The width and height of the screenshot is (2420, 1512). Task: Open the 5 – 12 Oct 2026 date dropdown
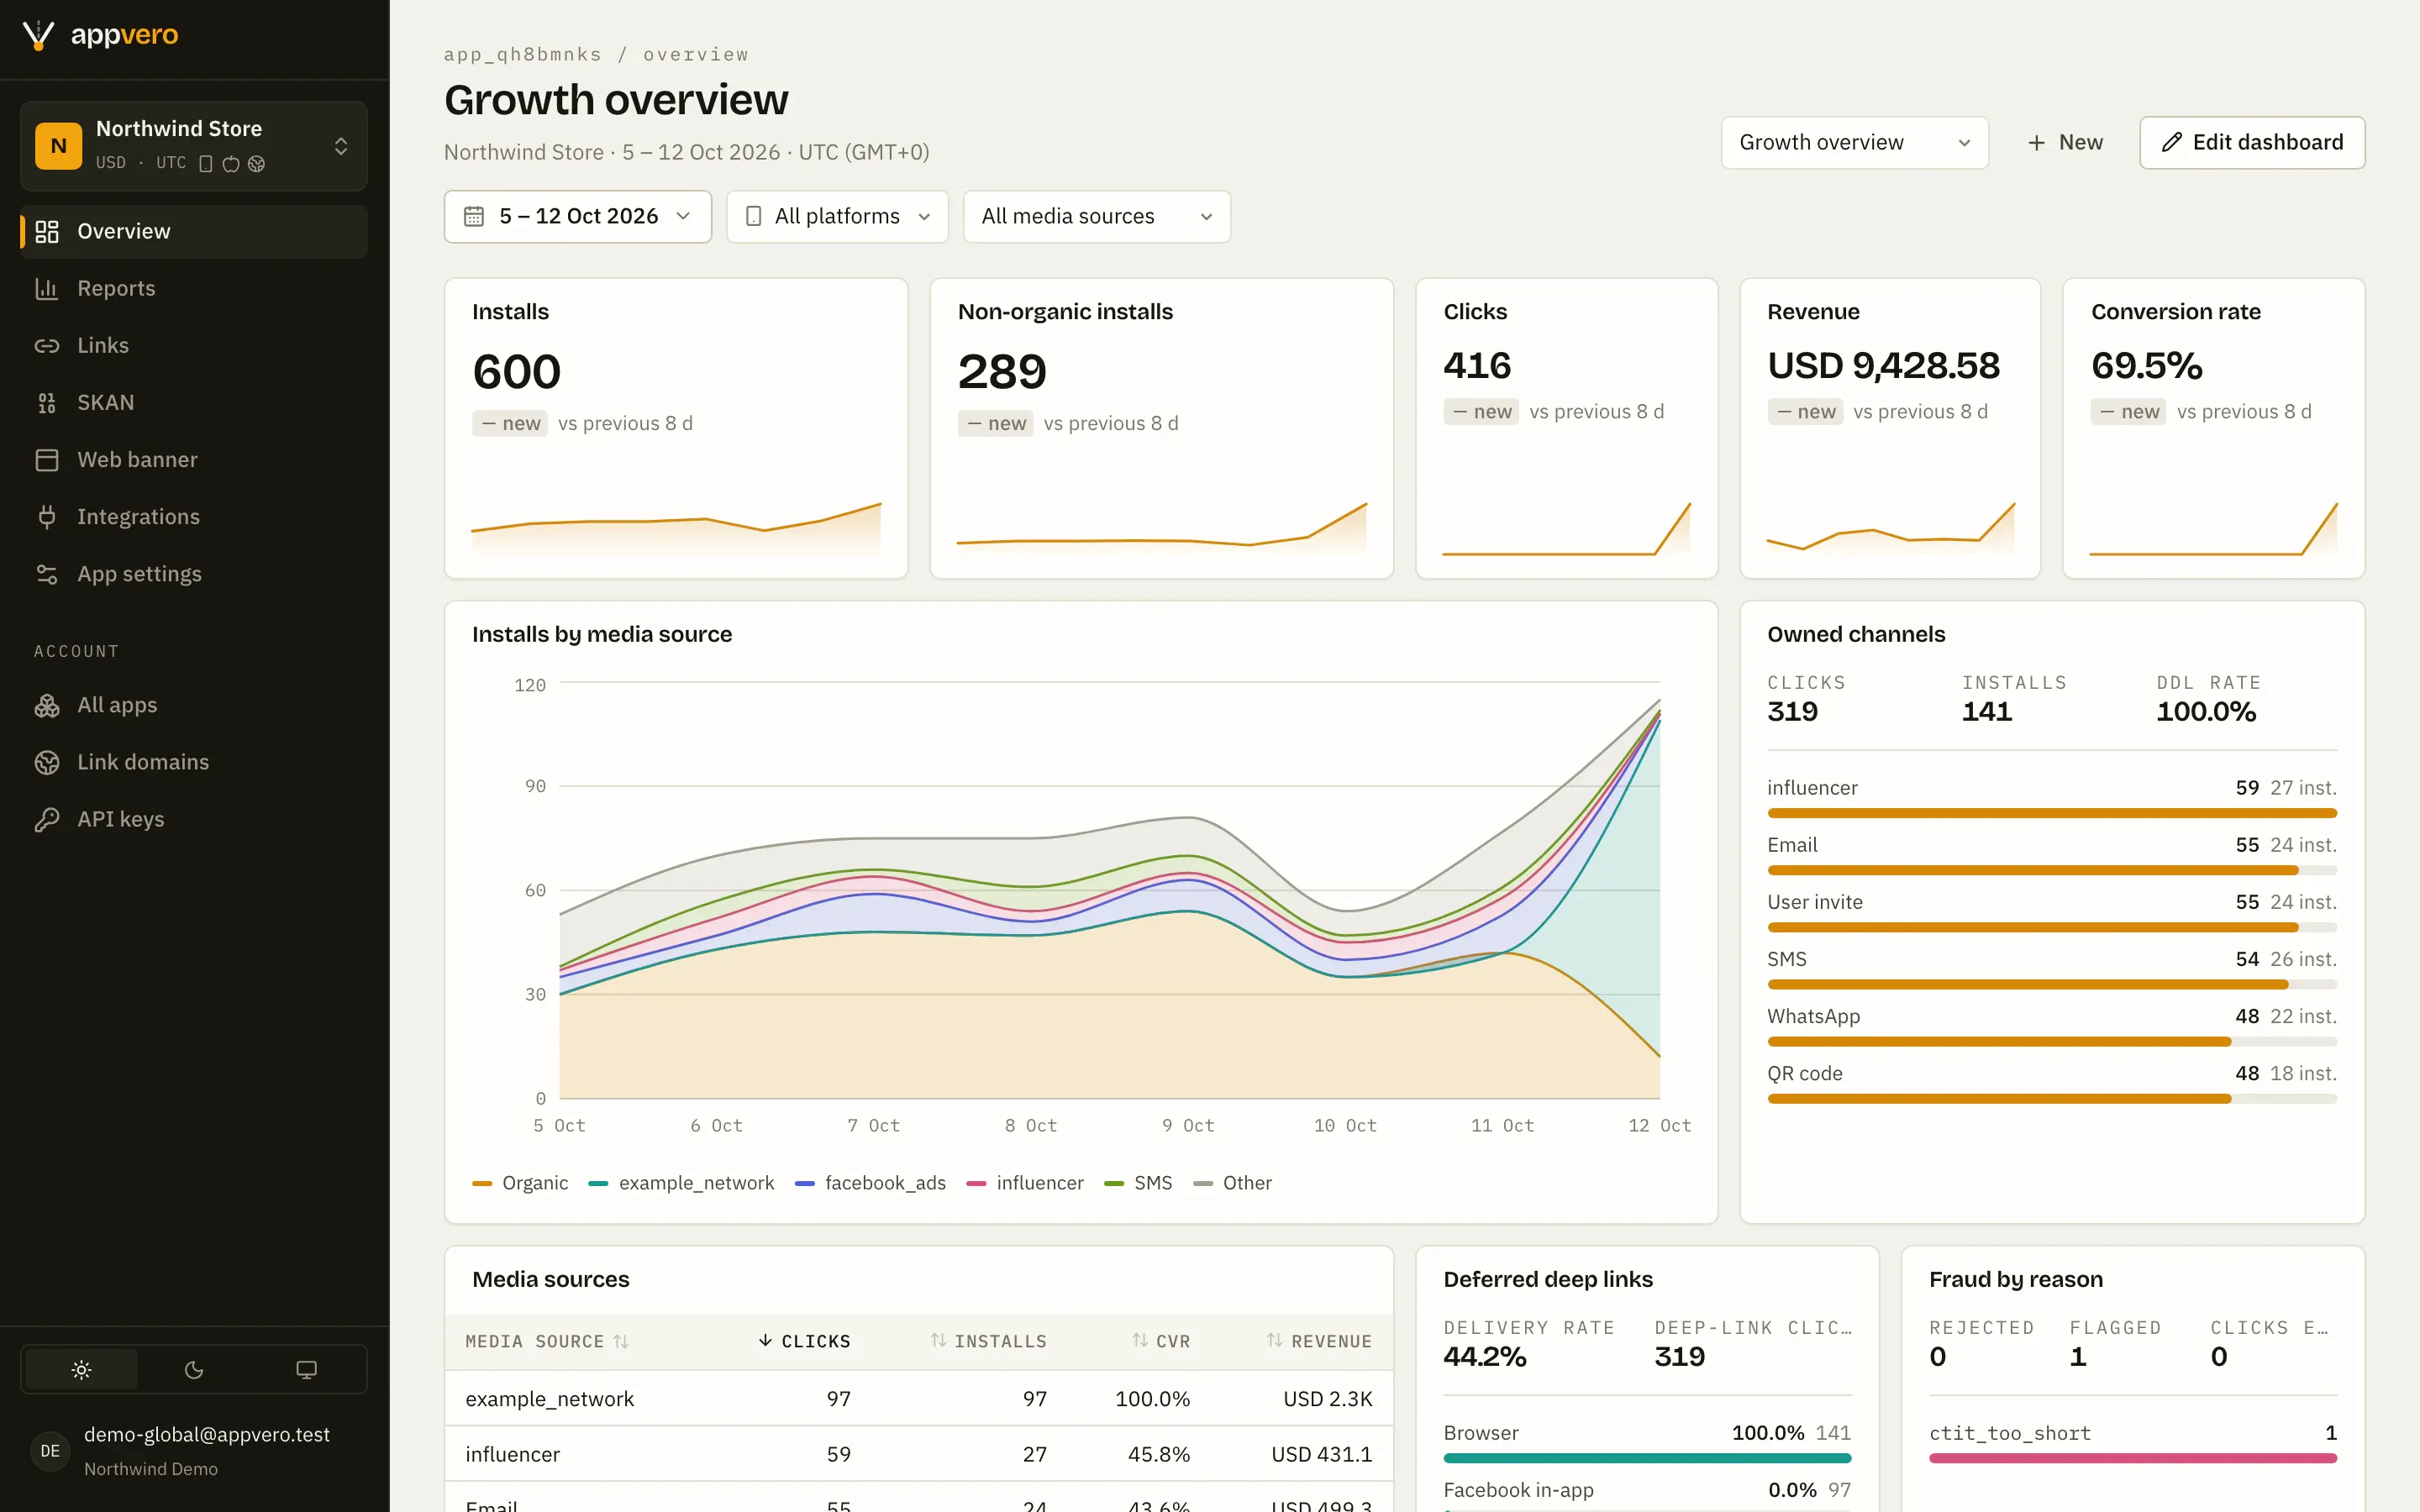(x=578, y=216)
